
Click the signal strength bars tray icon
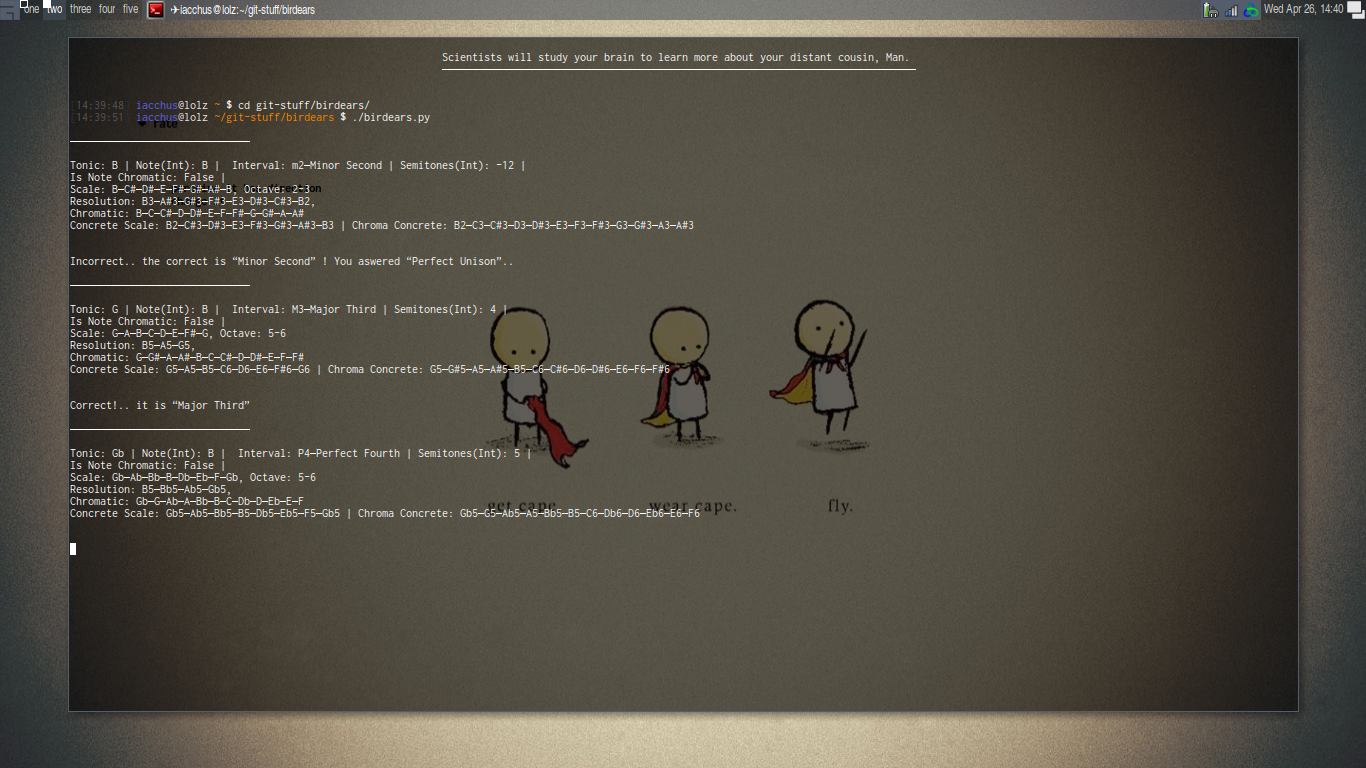coord(1232,10)
